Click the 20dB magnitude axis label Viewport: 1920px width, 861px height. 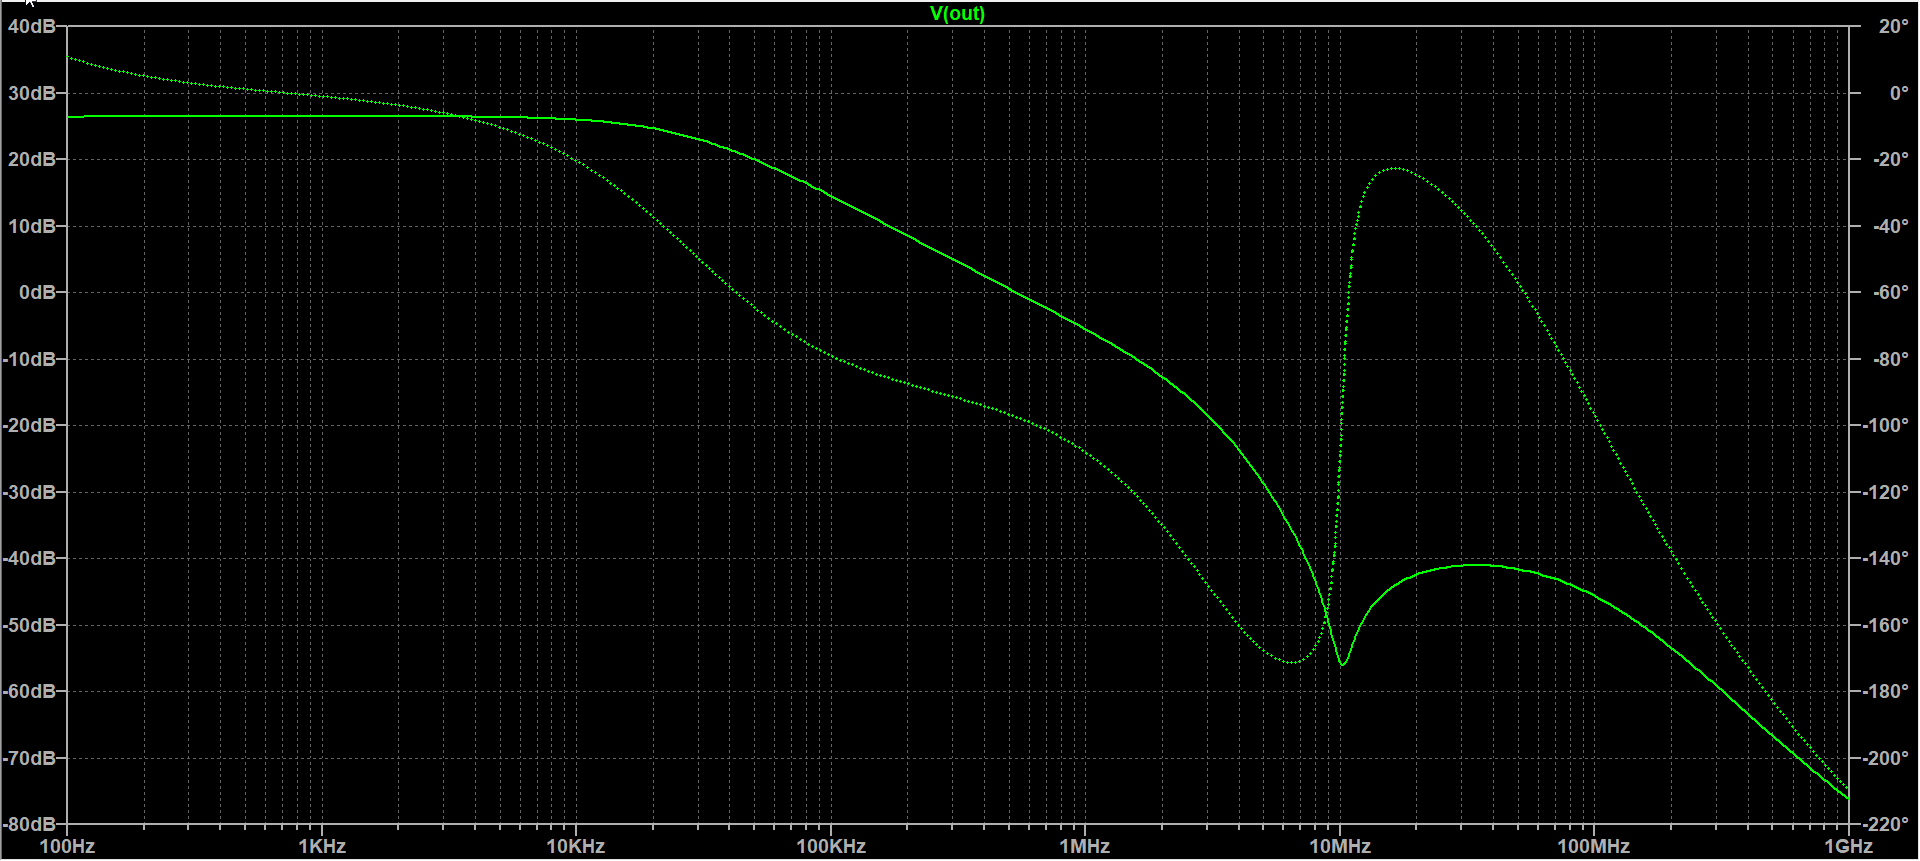(x=32, y=159)
